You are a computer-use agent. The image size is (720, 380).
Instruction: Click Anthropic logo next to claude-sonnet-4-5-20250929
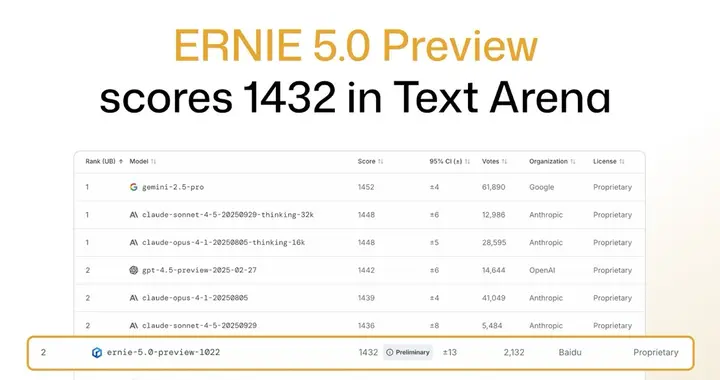[x=134, y=325]
